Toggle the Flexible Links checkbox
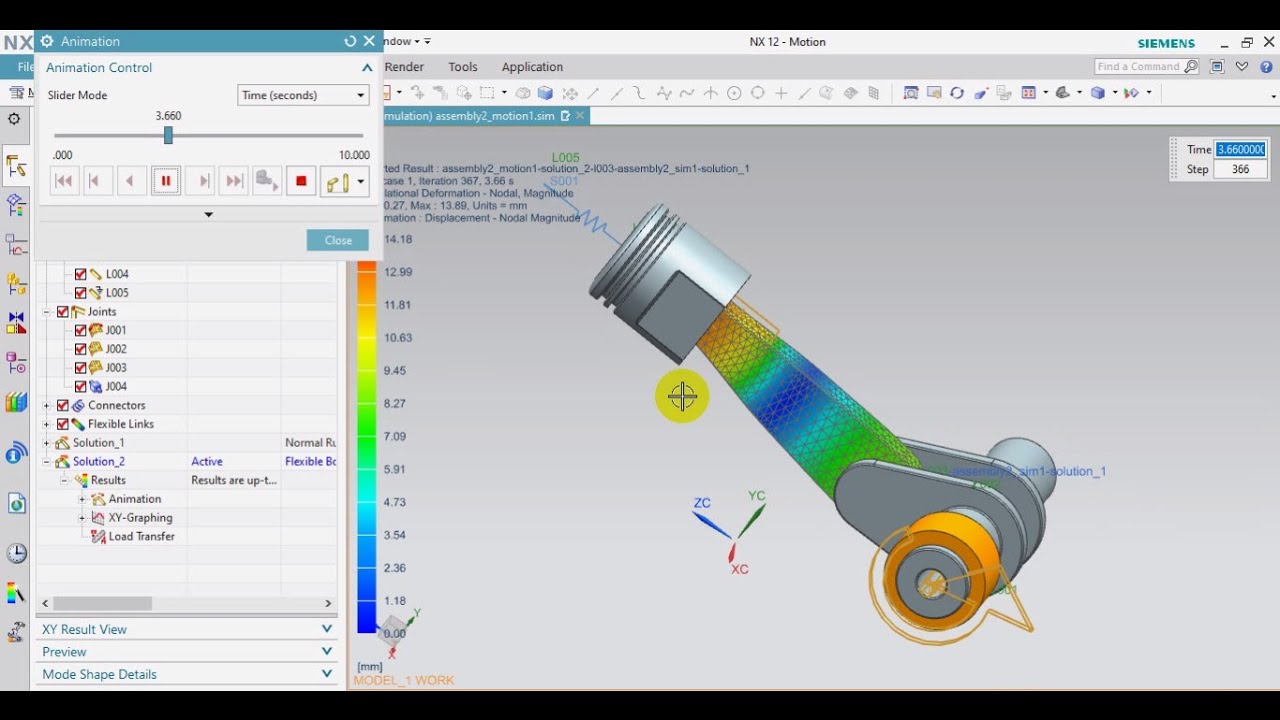Image resolution: width=1280 pixels, height=720 pixels. pos(63,424)
